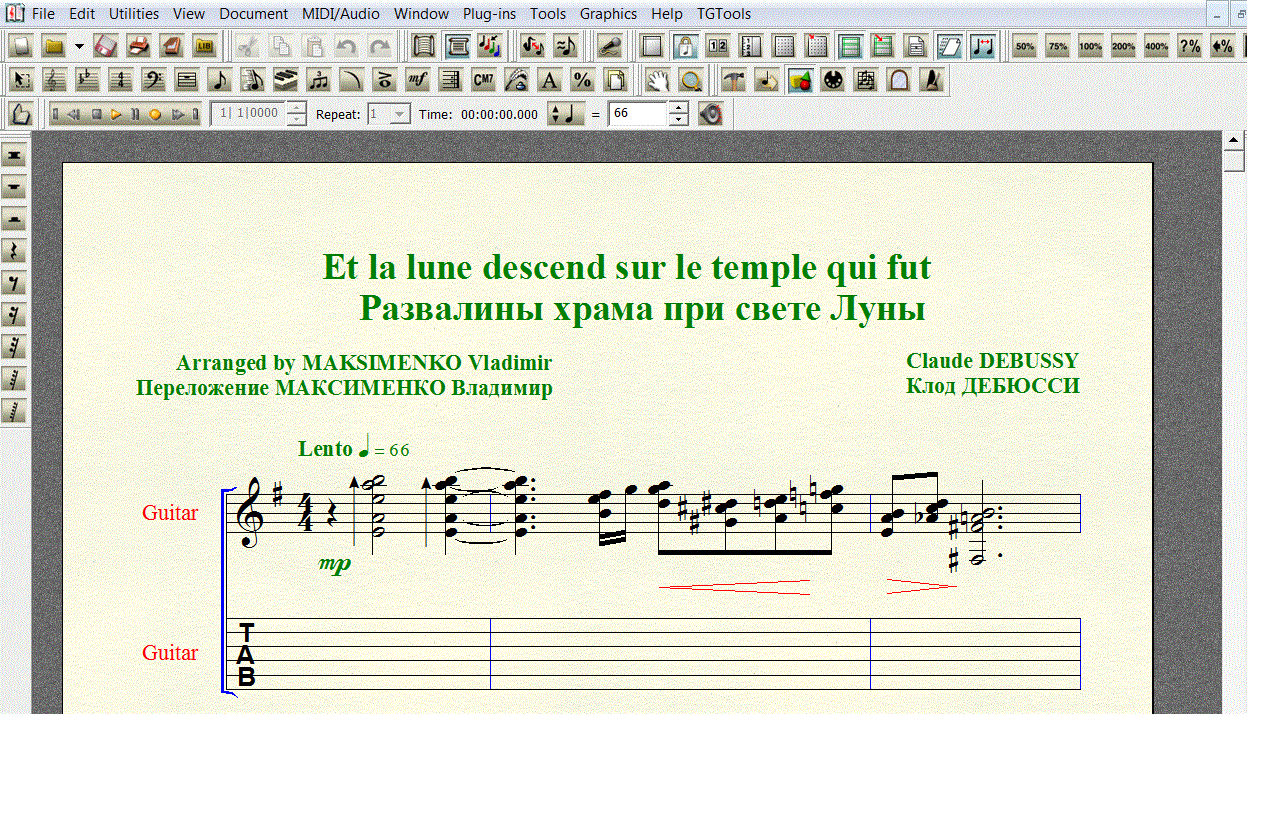
Task: Pick the Clef tool with bass clef
Action: point(153,81)
